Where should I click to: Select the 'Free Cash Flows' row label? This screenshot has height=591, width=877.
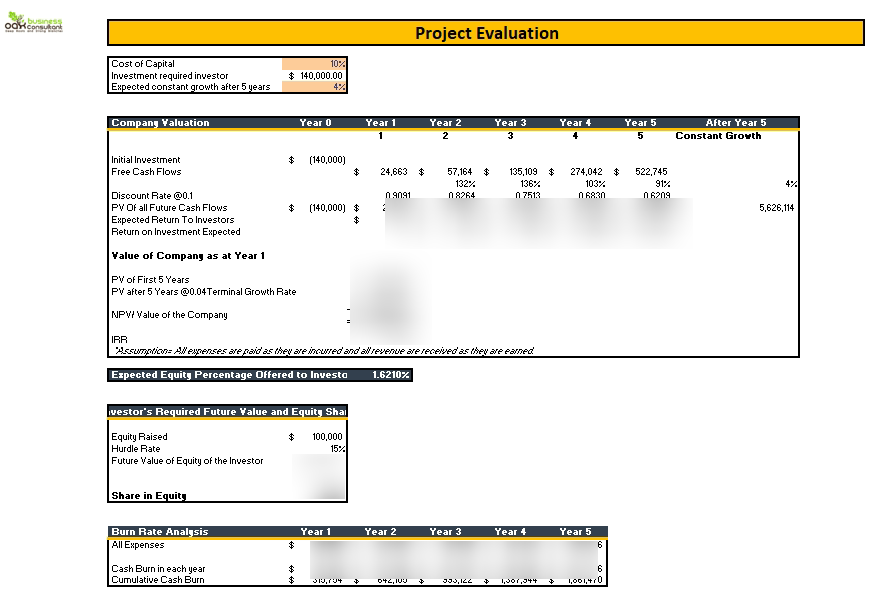tap(146, 172)
